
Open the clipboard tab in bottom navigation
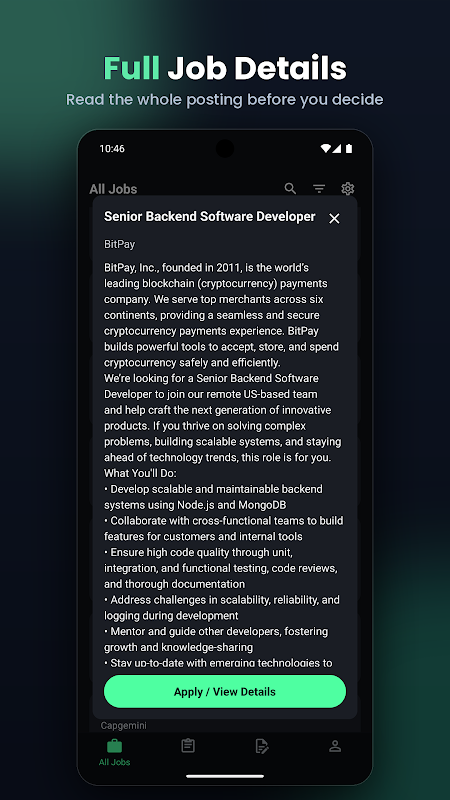[x=188, y=746]
